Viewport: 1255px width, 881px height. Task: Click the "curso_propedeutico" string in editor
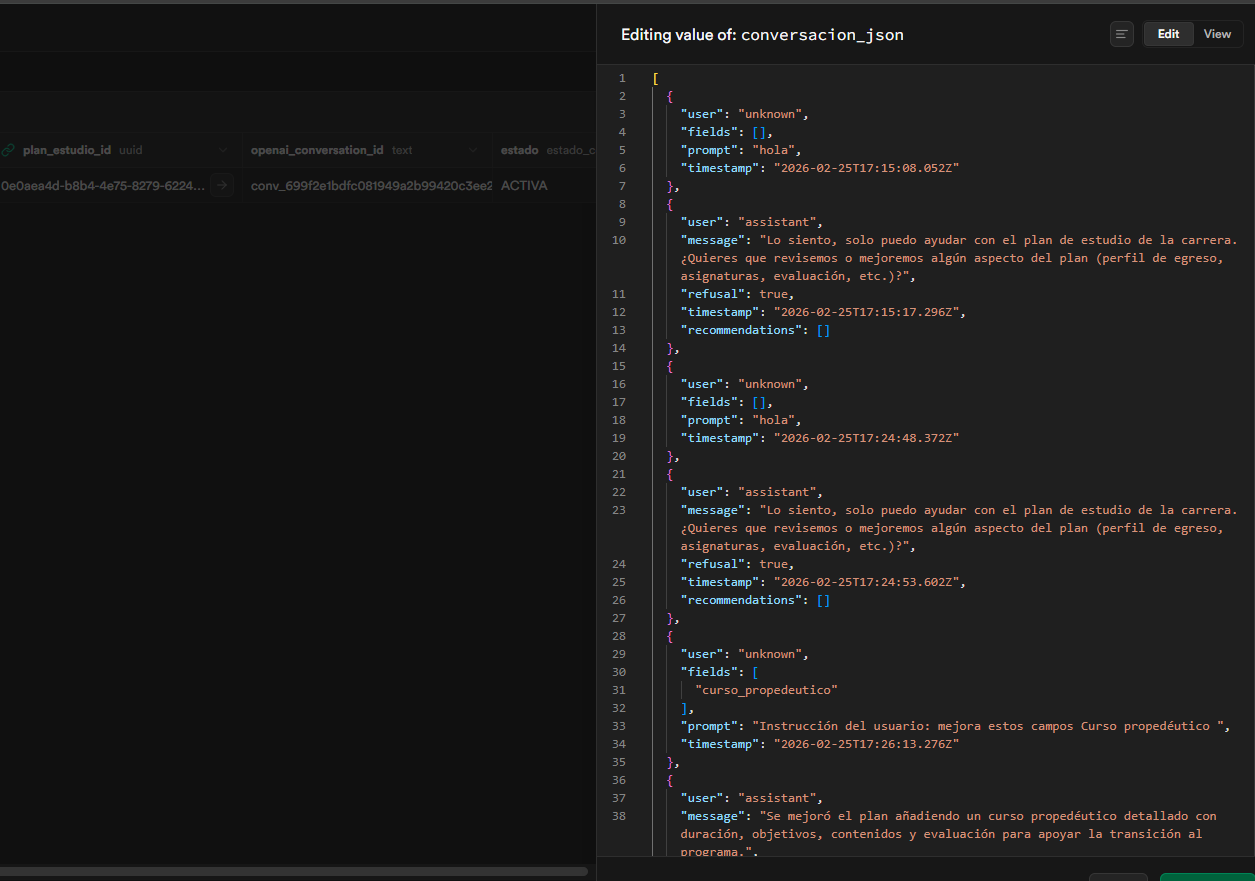(x=766, y=690)
